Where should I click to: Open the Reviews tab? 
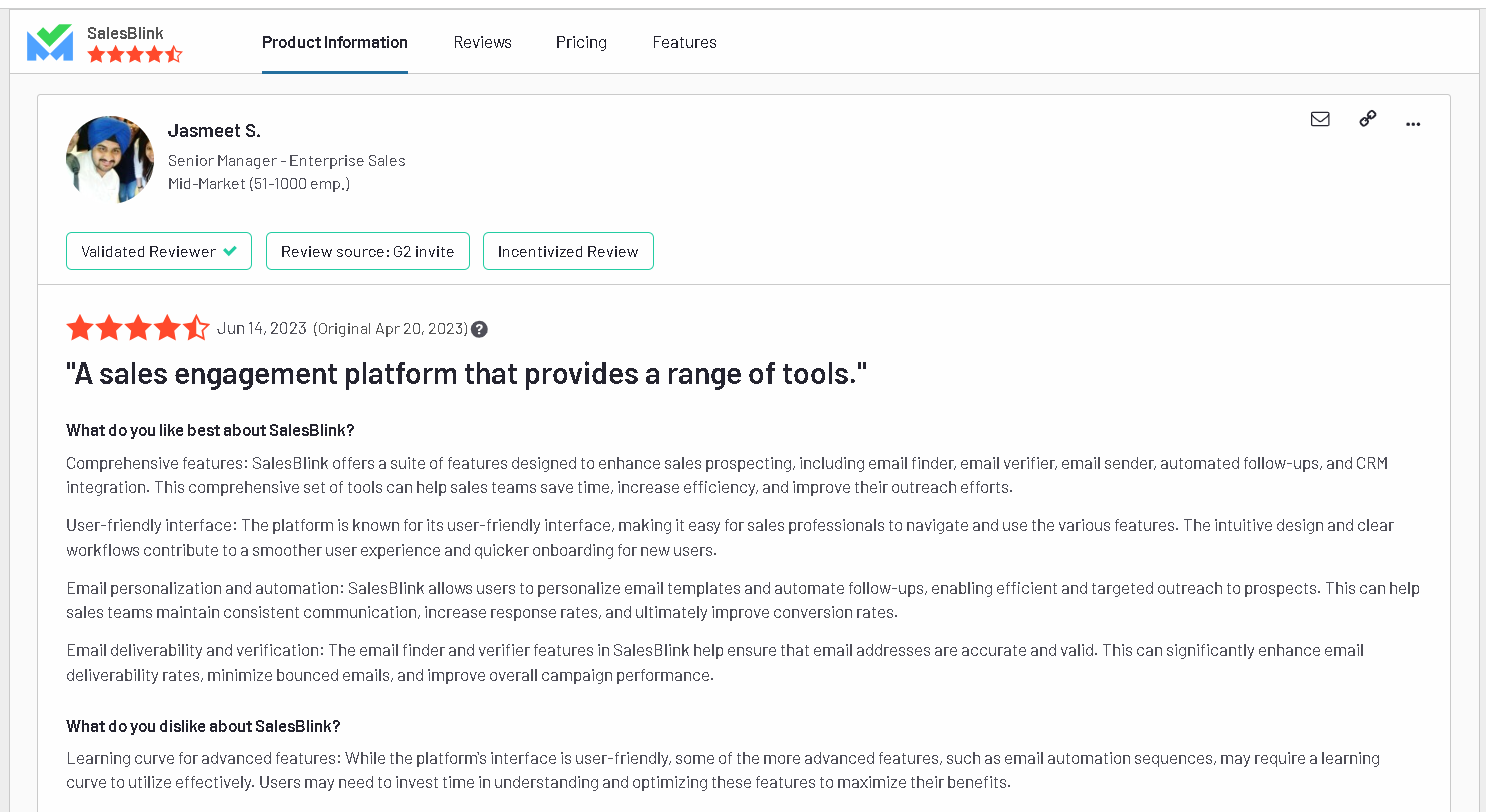click(x=482, y=42)
